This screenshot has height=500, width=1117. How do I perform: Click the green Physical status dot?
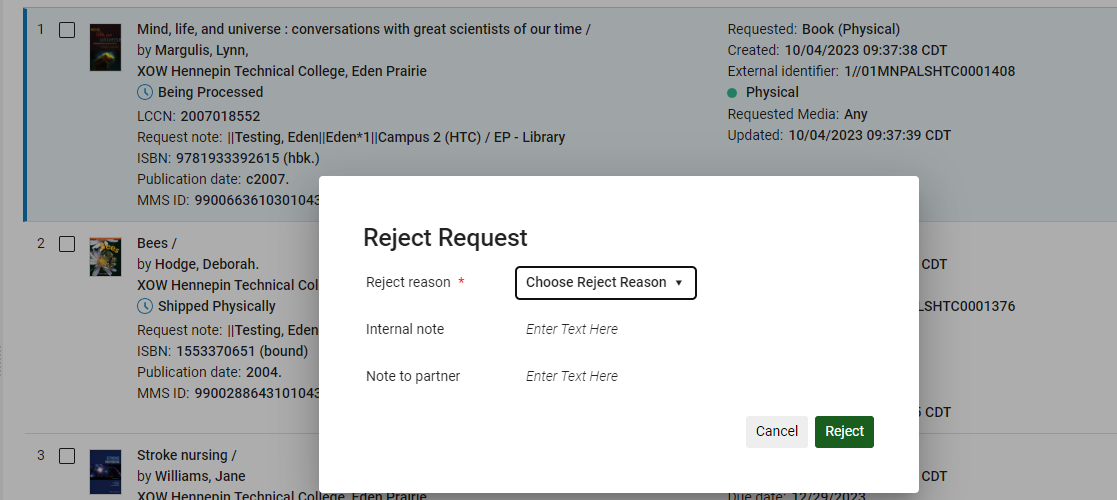[x=733, y=92]
